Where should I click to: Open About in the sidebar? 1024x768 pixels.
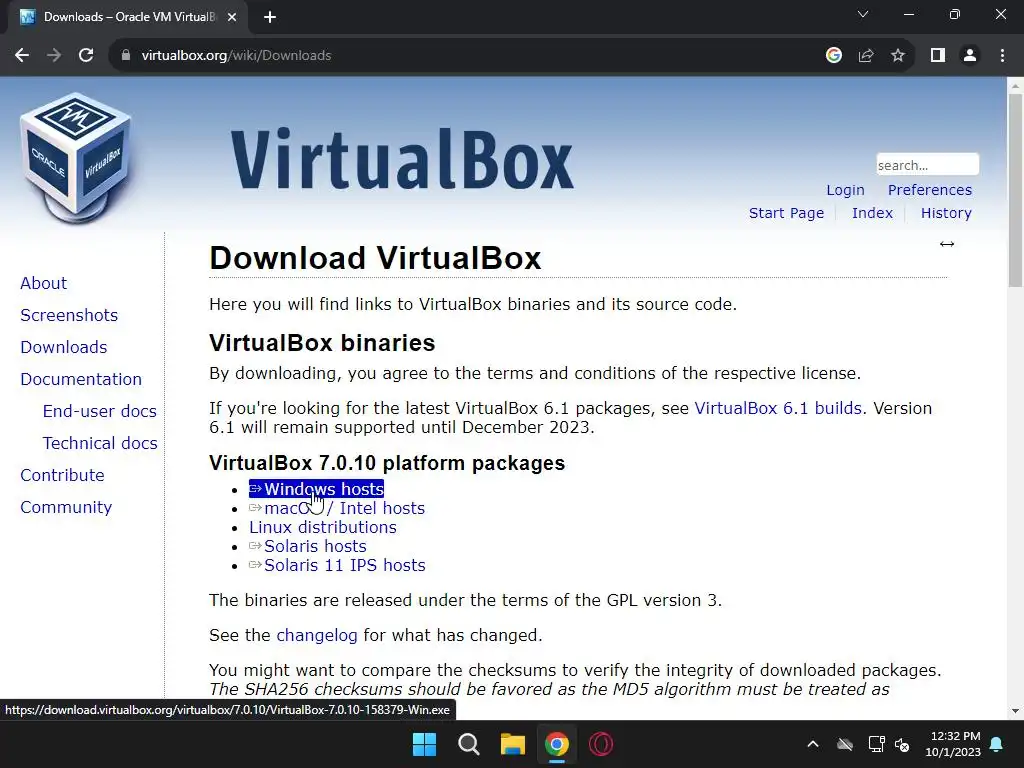(x=44, y=283)
